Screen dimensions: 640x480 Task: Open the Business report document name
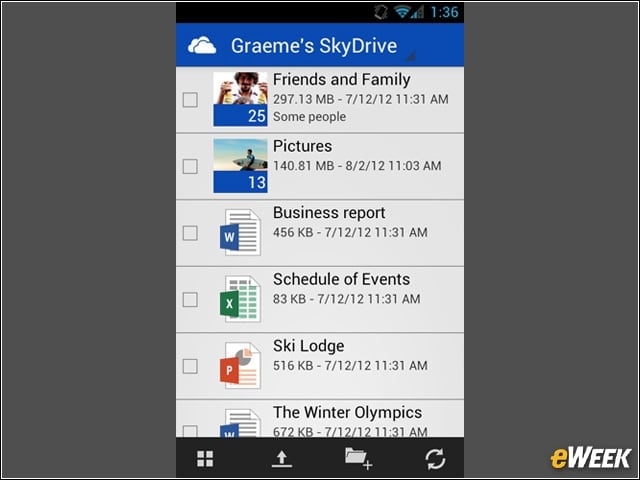point(329,213)
